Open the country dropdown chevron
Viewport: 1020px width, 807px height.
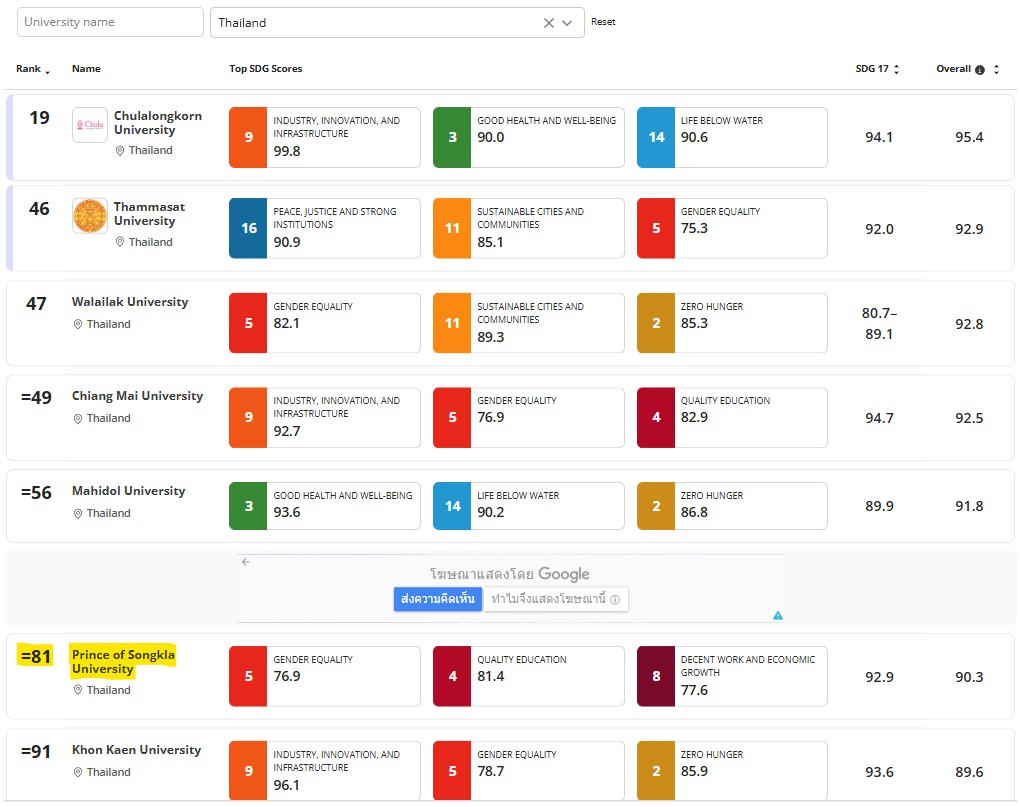point(567,23)
